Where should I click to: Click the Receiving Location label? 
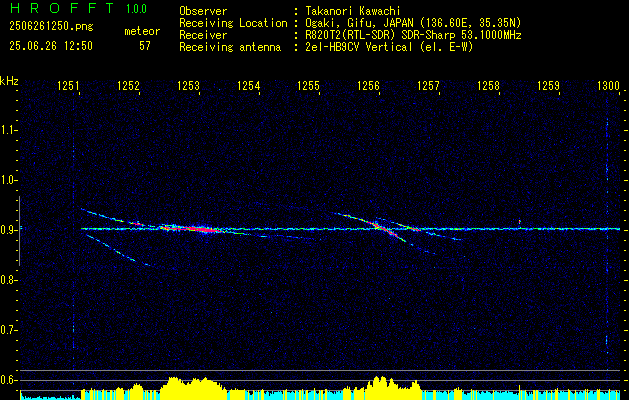[233, 23]
